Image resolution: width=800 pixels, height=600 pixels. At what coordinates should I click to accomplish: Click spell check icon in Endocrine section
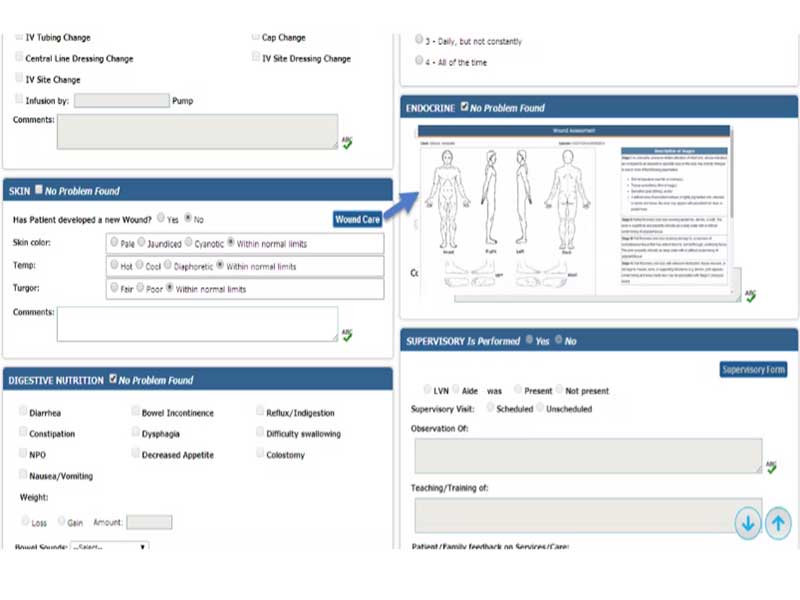pos(750,295)
